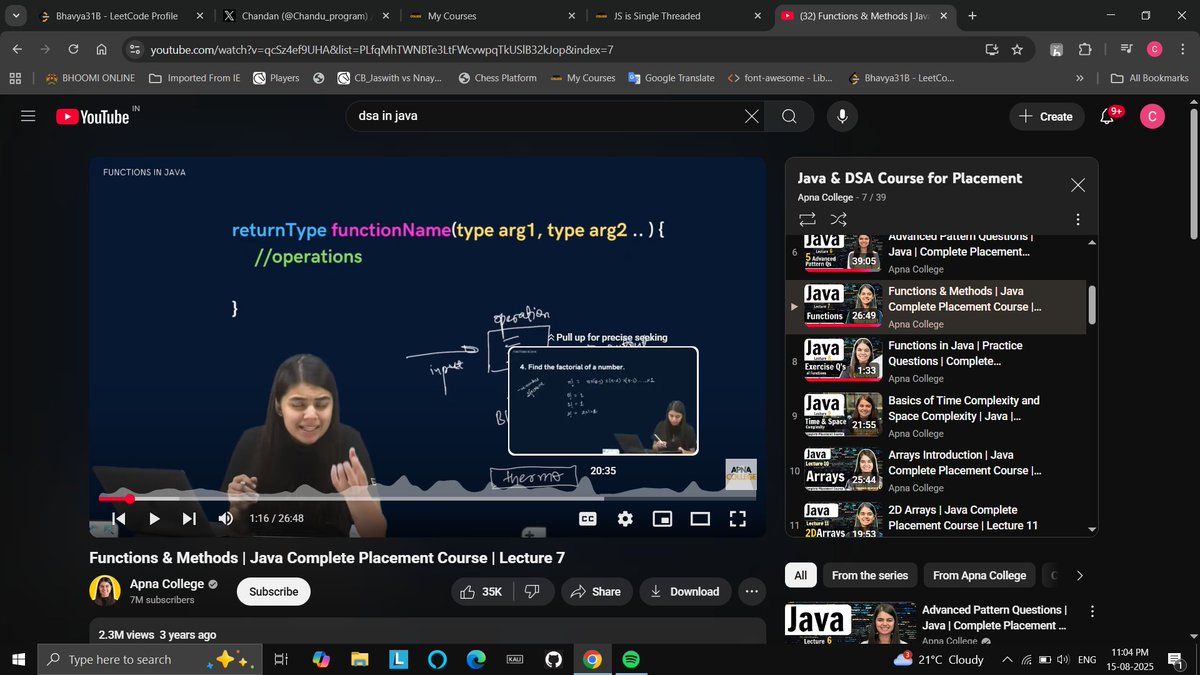1200x675 pixels.
Task: Go to the YouTube home logo
Action: tap(93, 116)
